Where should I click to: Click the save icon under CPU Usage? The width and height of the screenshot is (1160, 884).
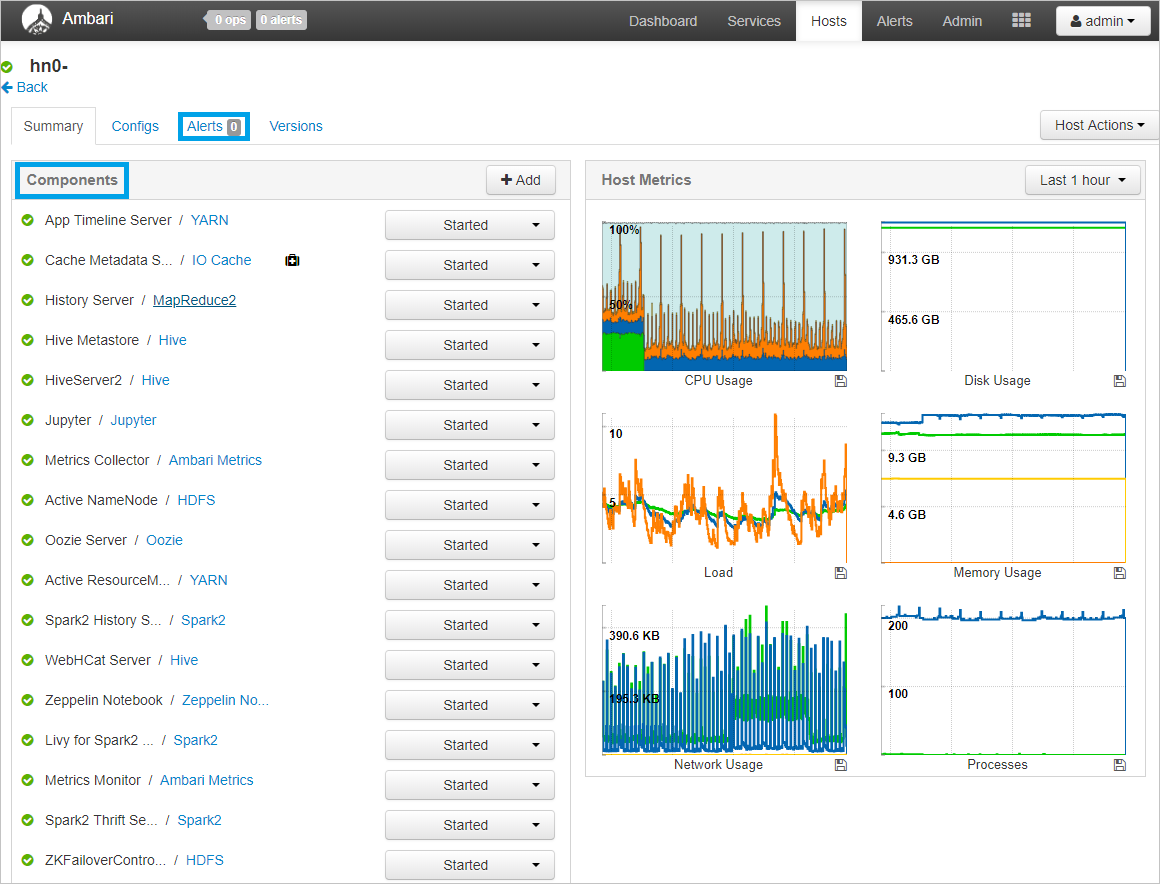[x=840, y=381]
